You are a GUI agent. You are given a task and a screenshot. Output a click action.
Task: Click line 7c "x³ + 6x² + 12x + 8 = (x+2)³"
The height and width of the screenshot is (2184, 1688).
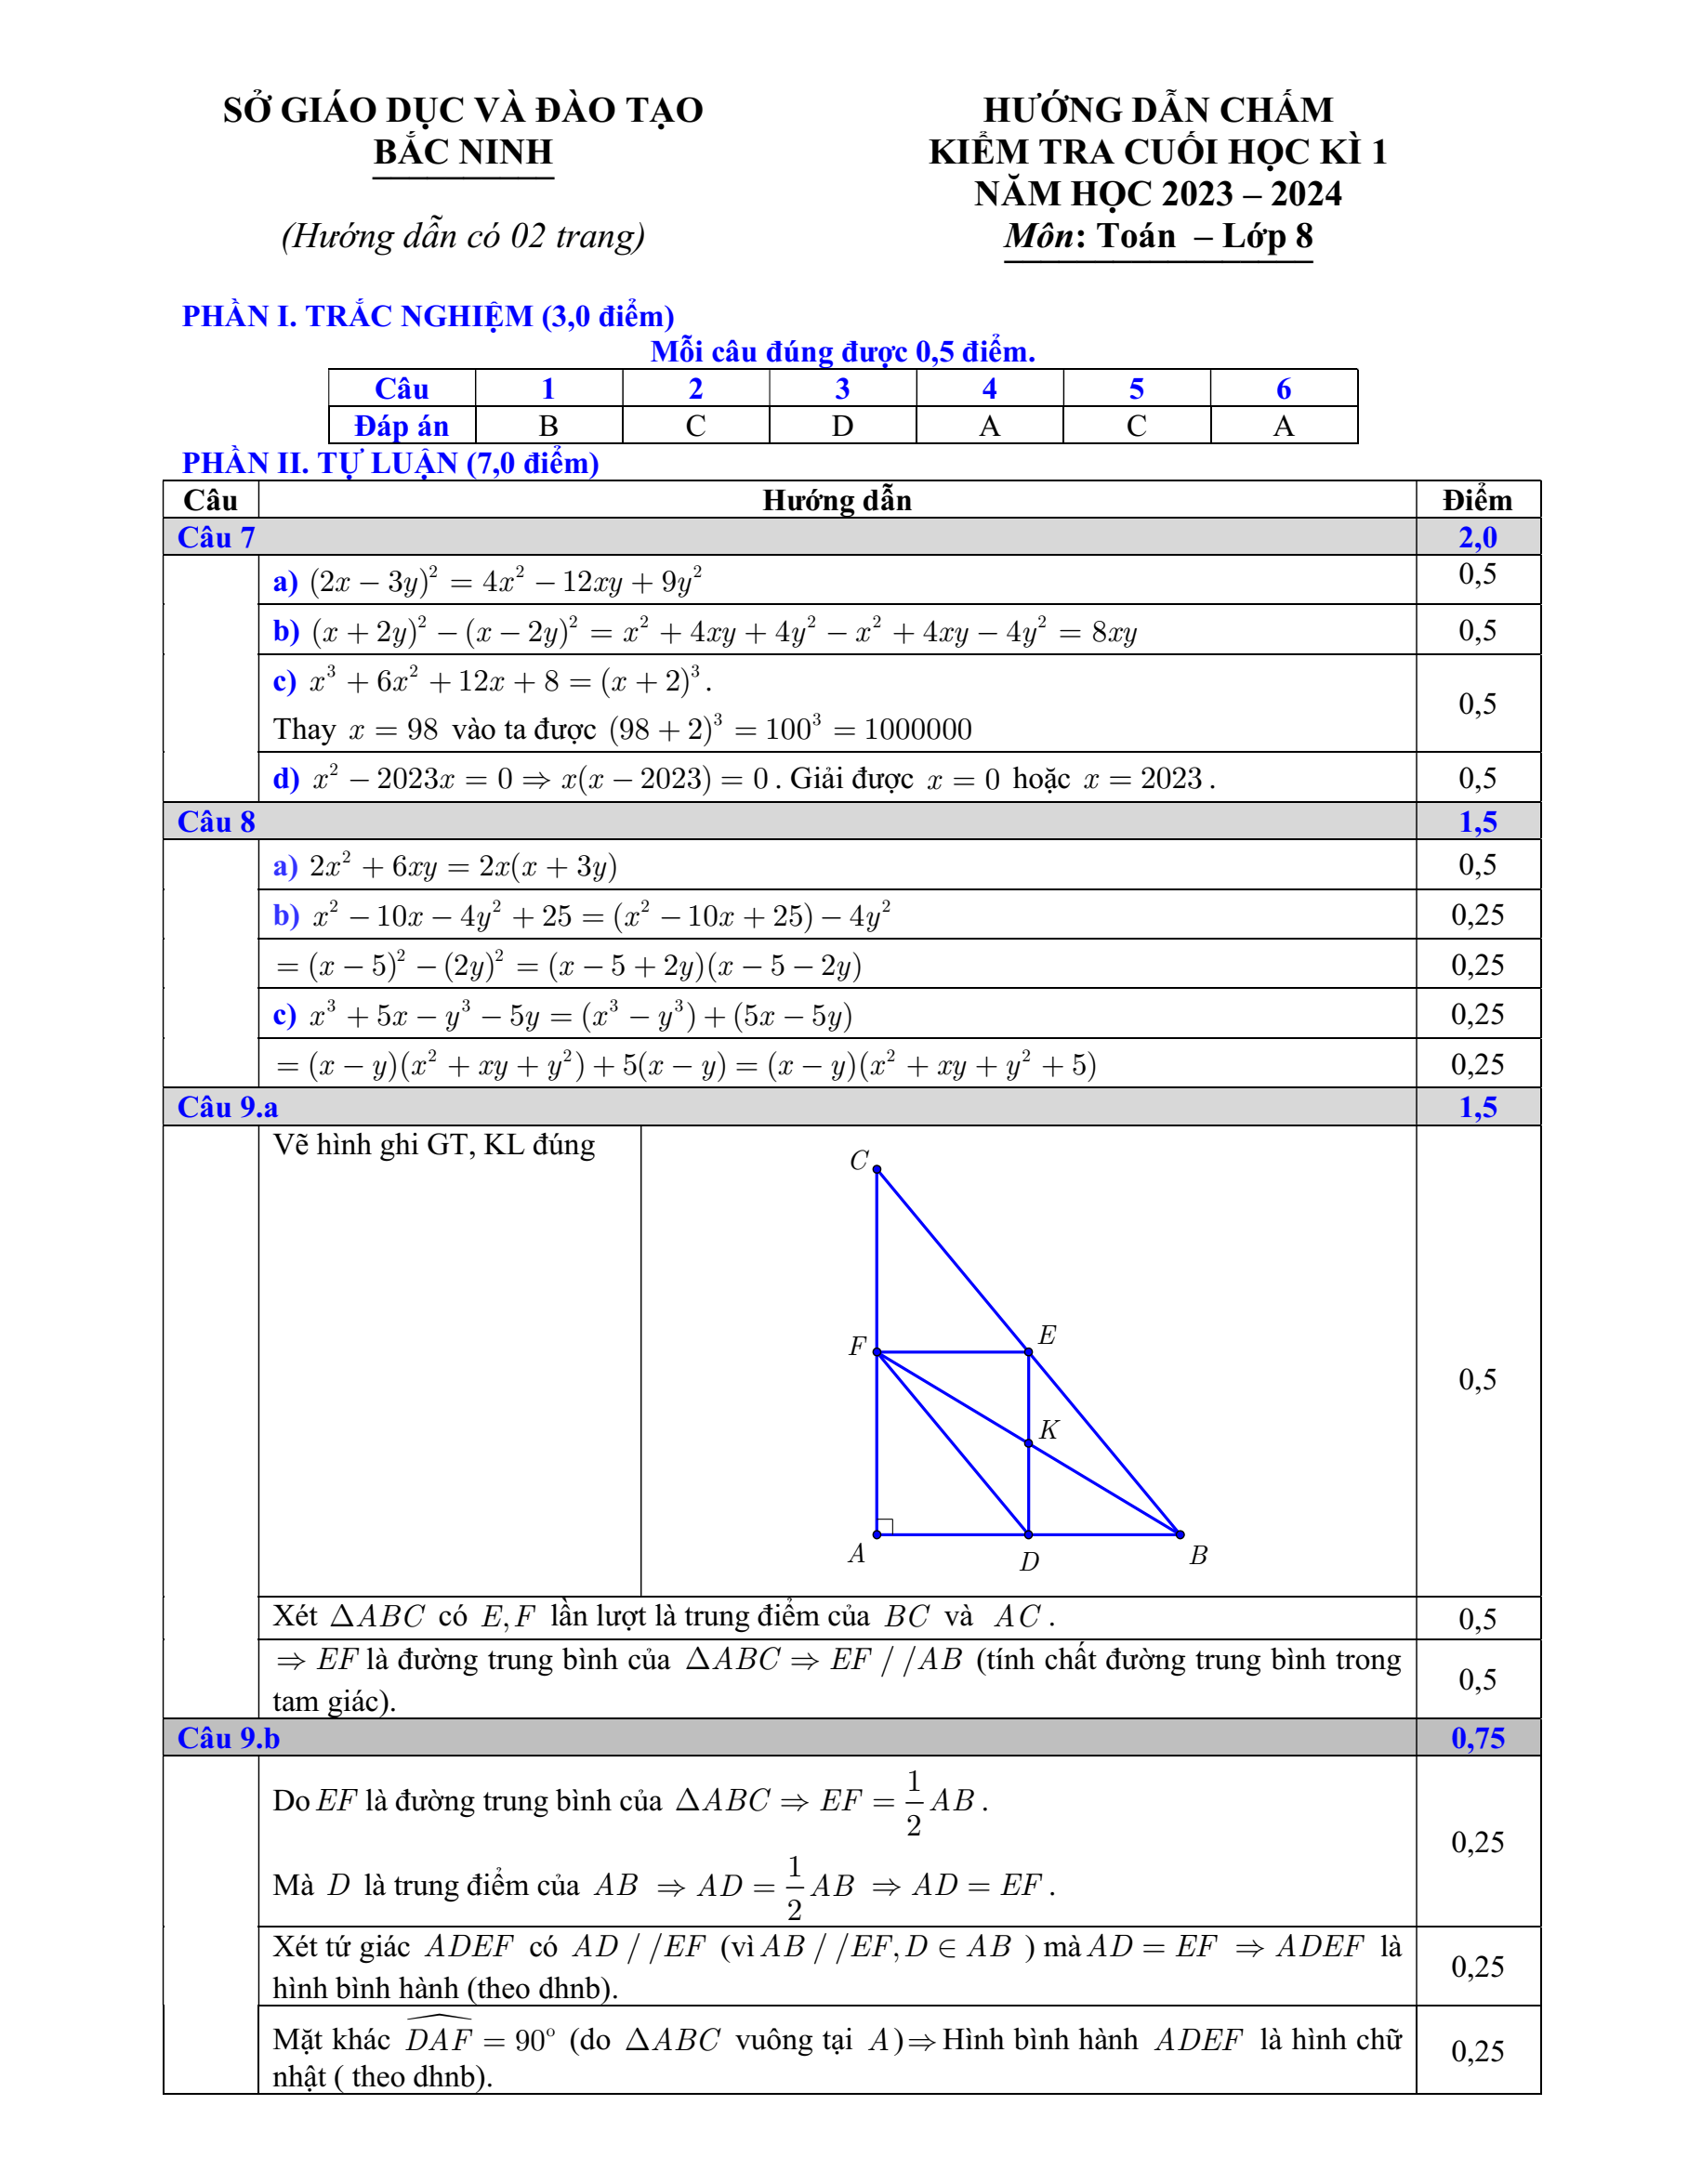[x=492, y=681]
